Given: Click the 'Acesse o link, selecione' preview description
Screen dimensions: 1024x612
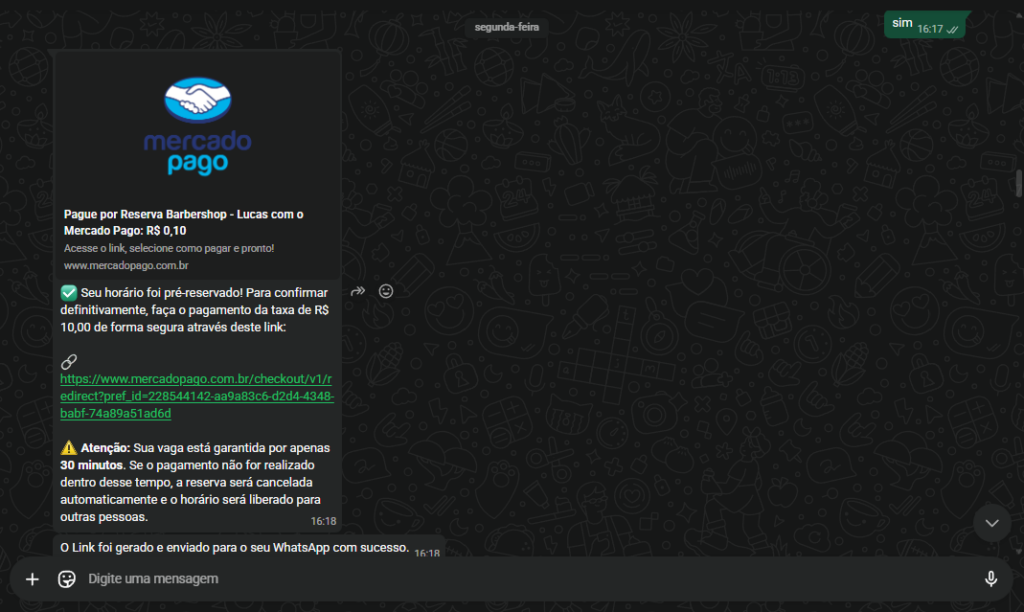Looking at the screenshot, I should [169, 248].
